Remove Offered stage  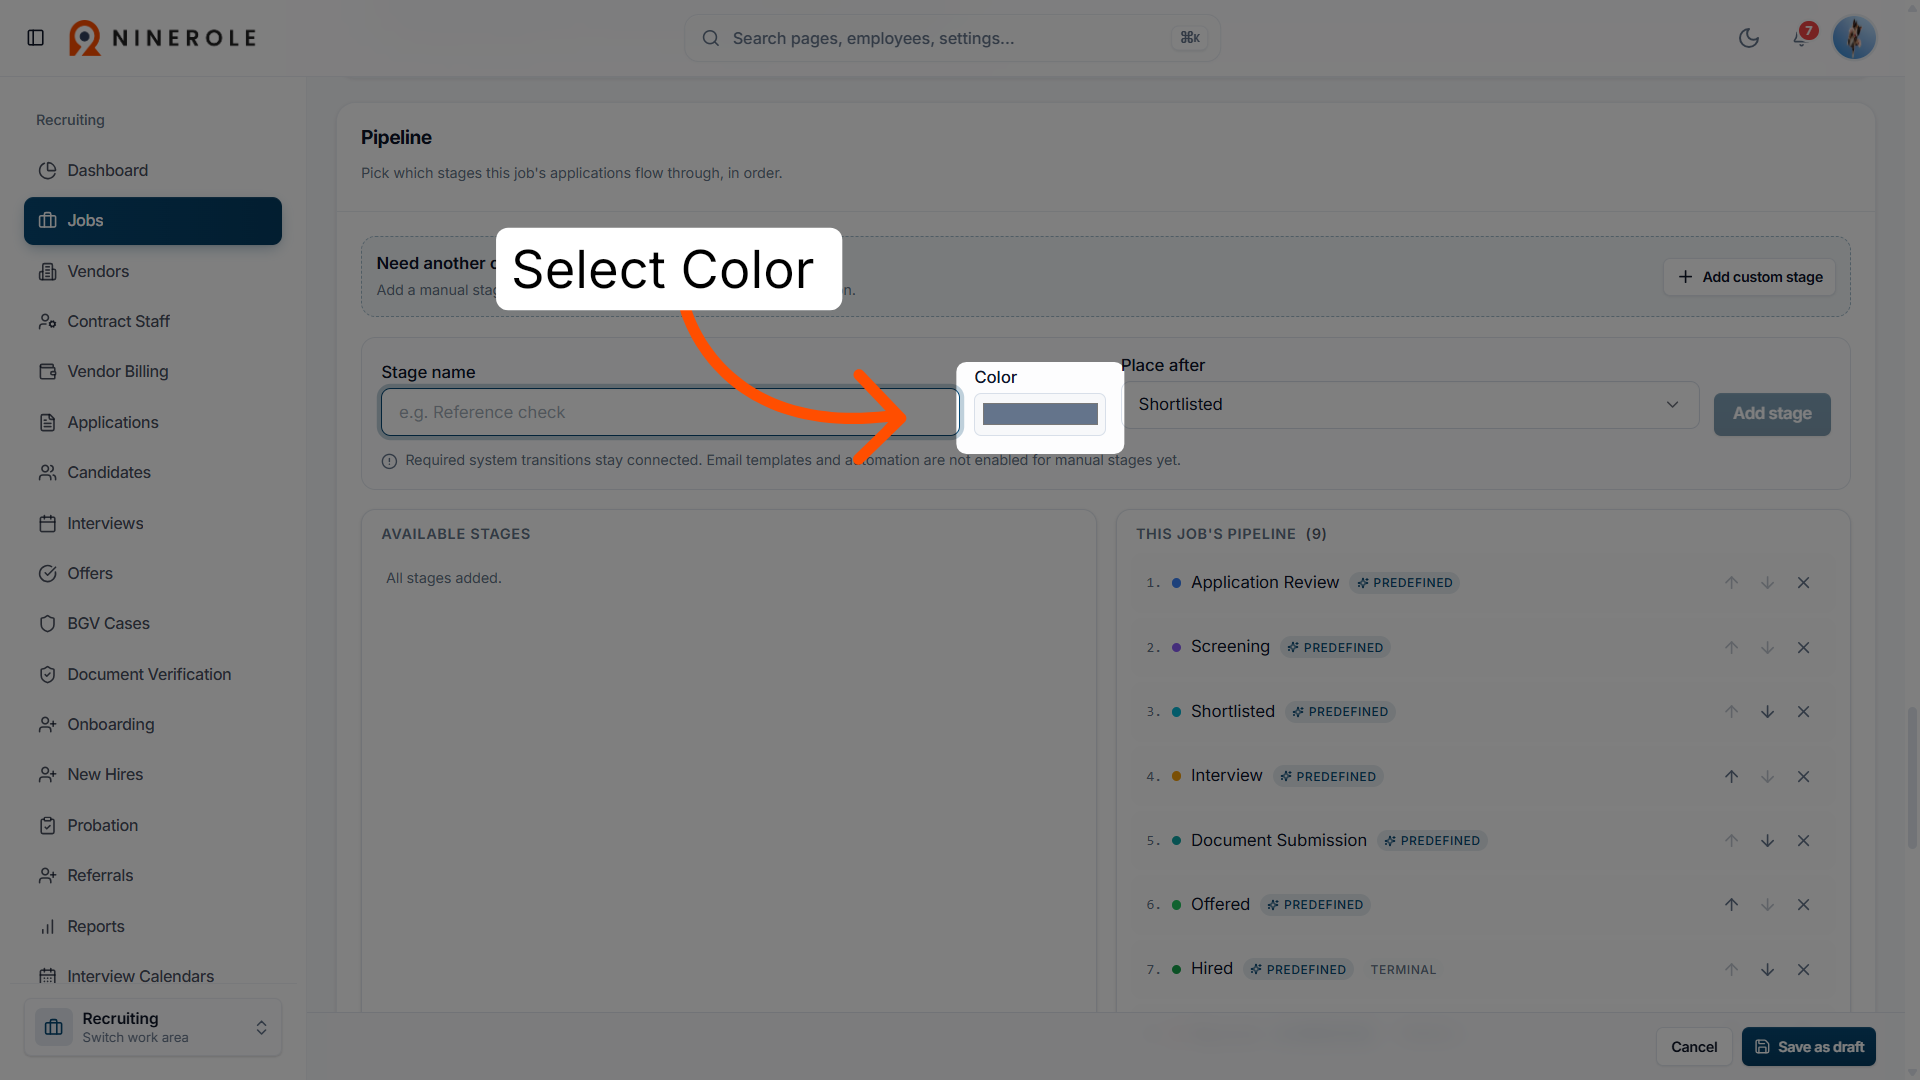pyautogui.click(x=1803, y=905)
